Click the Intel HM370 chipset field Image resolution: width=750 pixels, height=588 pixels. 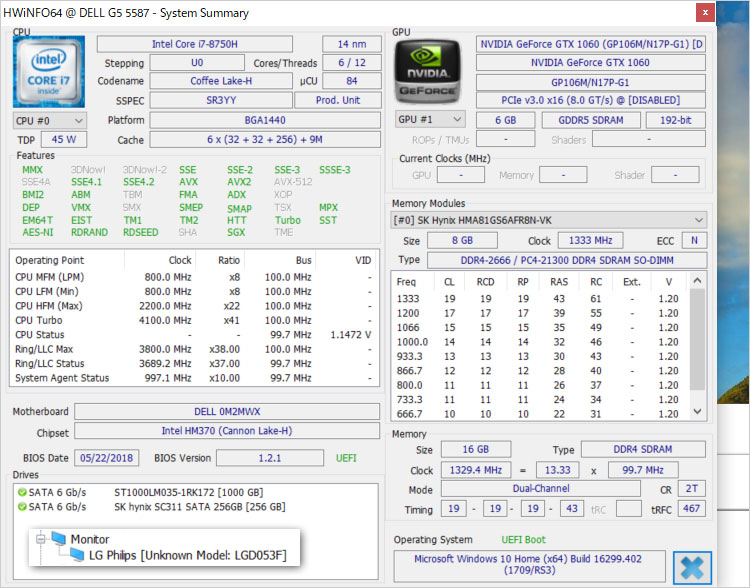227,431
